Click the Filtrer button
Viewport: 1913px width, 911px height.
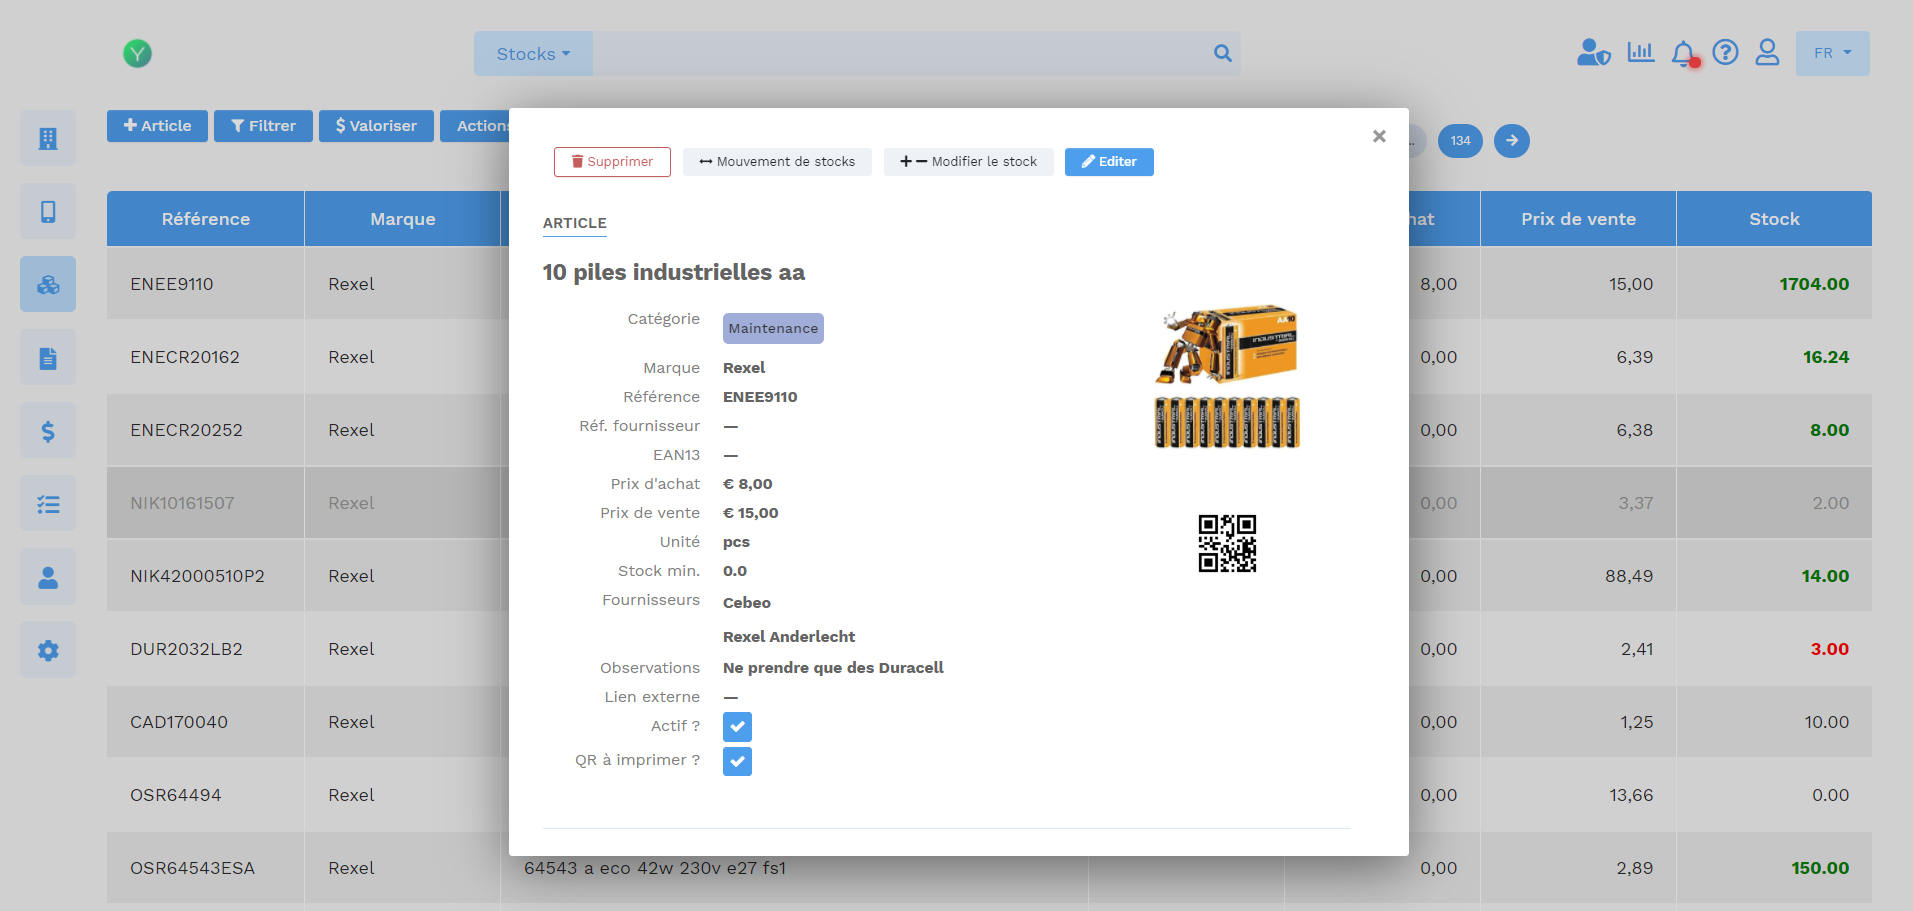coord(263,126)
